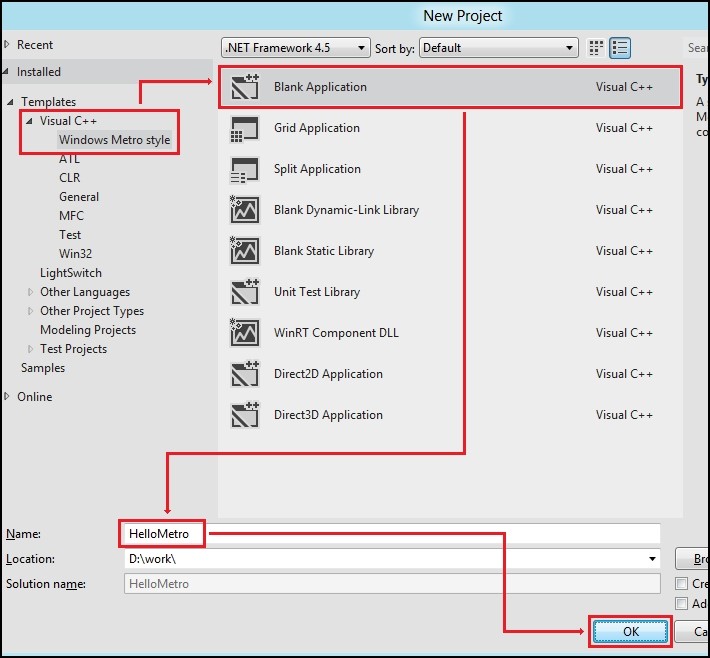The image size is (710, 658).
Task: Expand the Location path dropdown
Action: [652, 560]
